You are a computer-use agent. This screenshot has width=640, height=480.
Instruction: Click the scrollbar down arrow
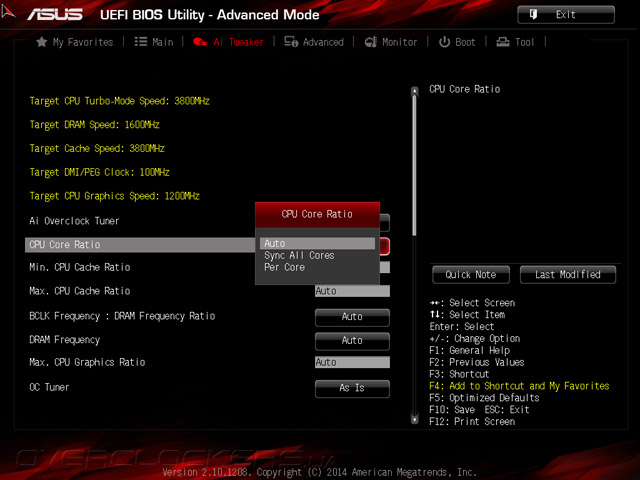[415, 419]
